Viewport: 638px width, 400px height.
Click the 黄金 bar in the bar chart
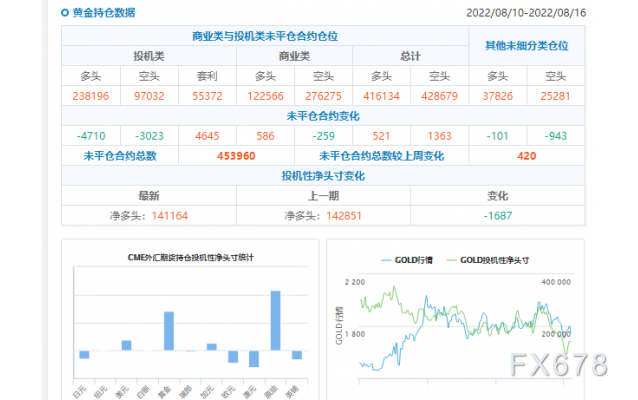[x=169, y=331]
